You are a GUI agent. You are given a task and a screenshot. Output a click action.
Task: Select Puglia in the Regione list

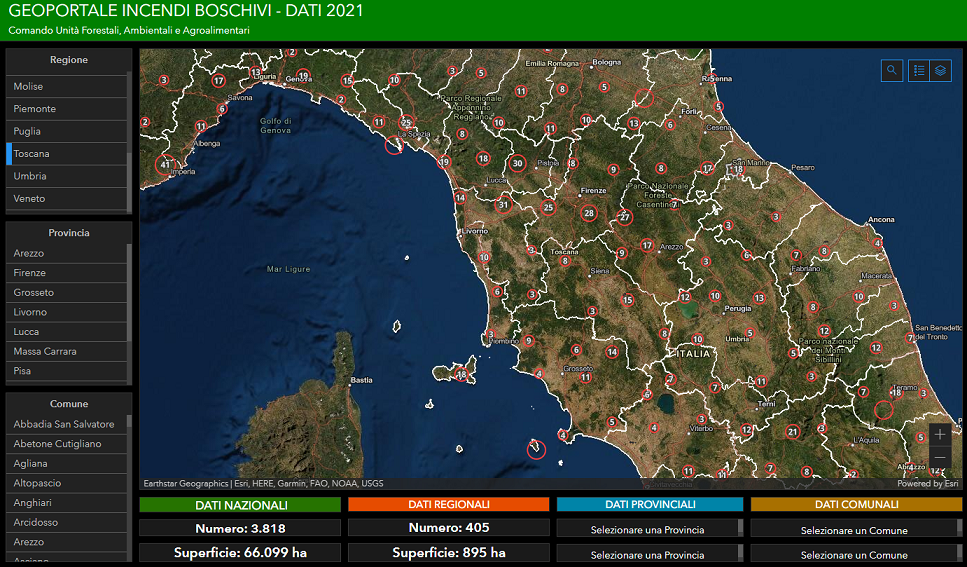[x=67, y=131]
